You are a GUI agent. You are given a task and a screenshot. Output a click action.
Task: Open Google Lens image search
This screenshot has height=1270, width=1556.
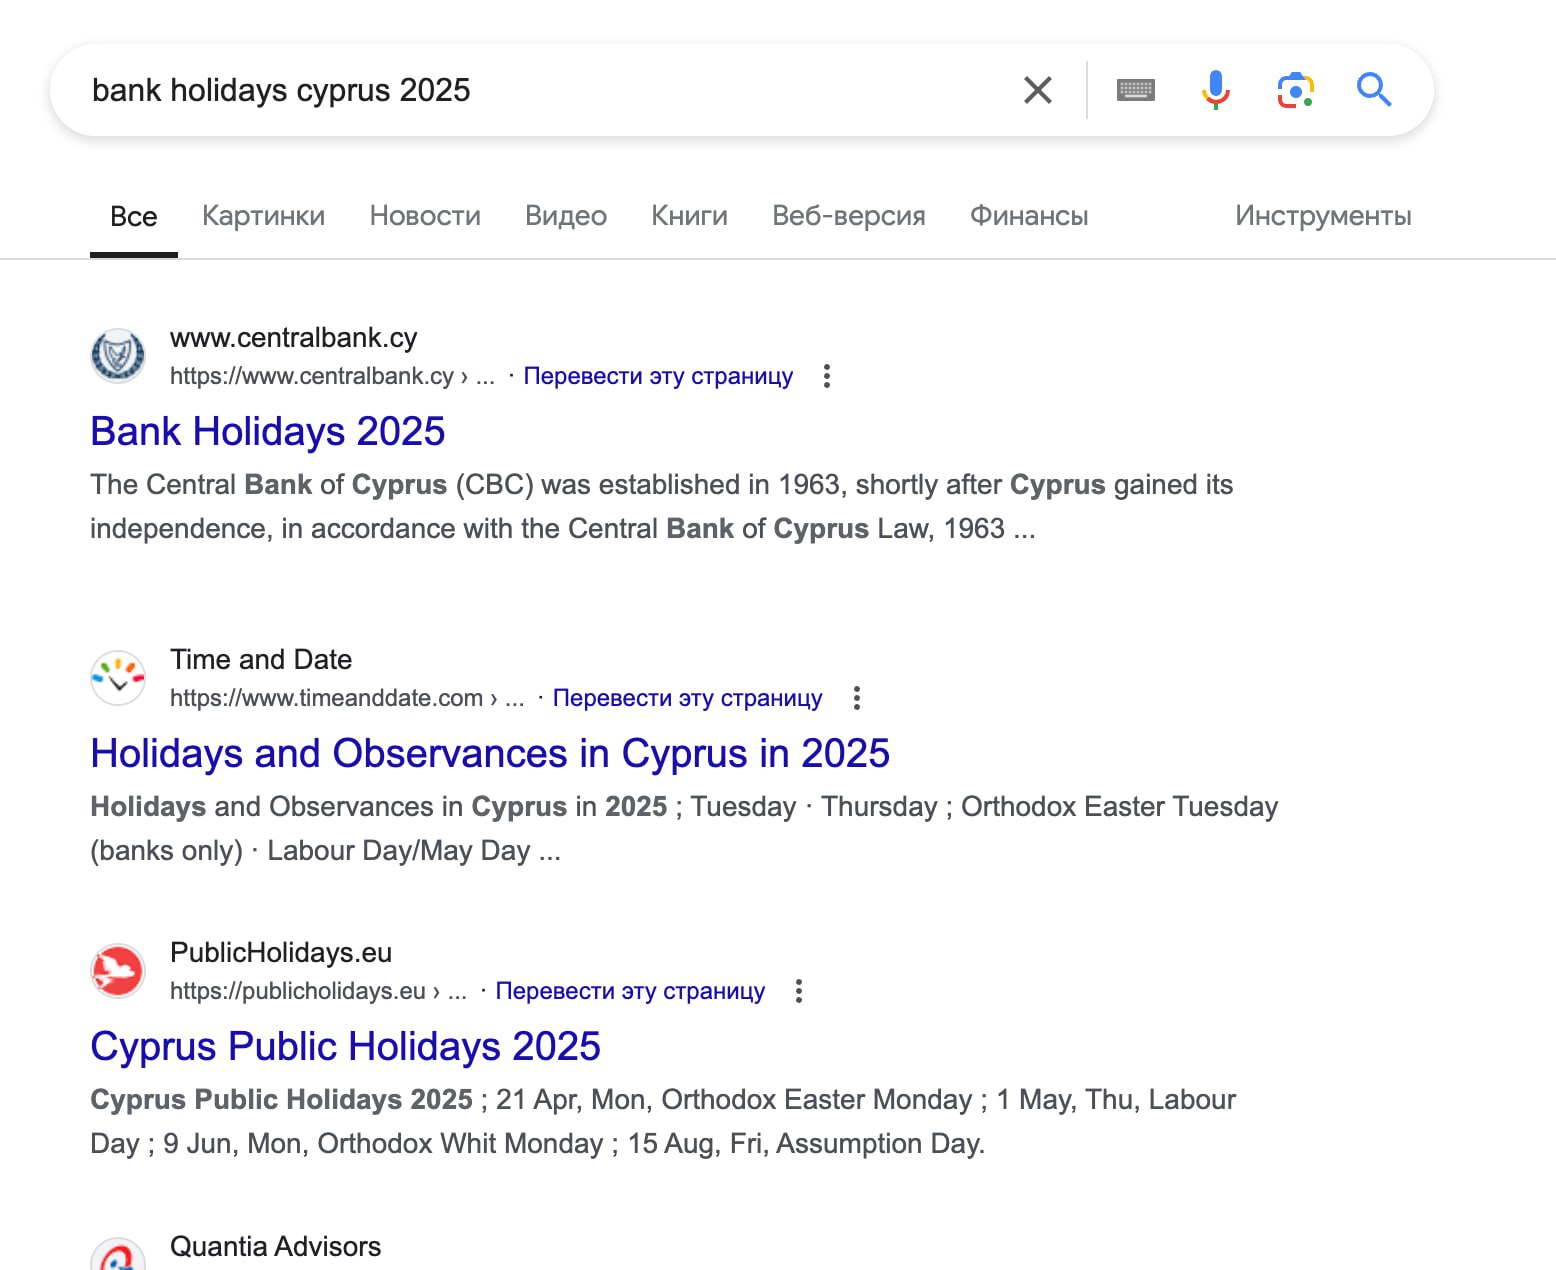pyautogui.click(x=1295, y=90)
